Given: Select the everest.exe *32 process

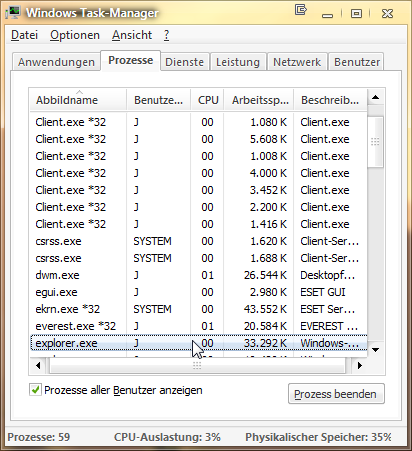Looking at the screenshot, I should pyautogui.click(x=199, y=326).
